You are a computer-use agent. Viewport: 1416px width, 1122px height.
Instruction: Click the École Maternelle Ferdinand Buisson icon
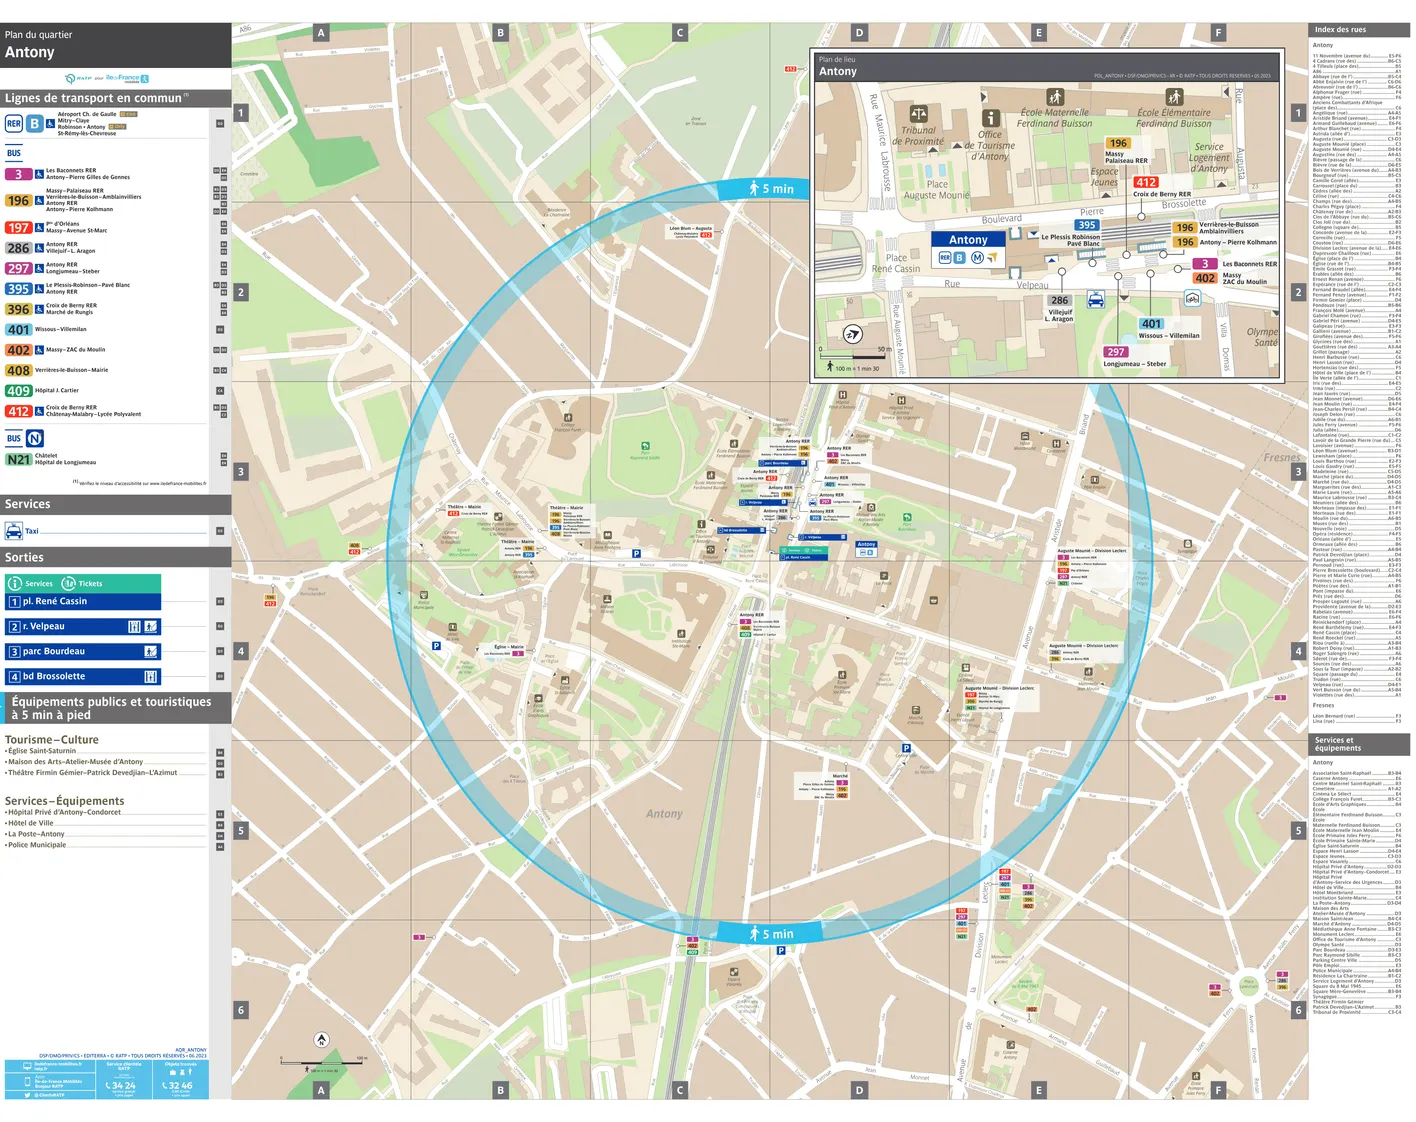pyautogui.click(x=1055, y=97)
